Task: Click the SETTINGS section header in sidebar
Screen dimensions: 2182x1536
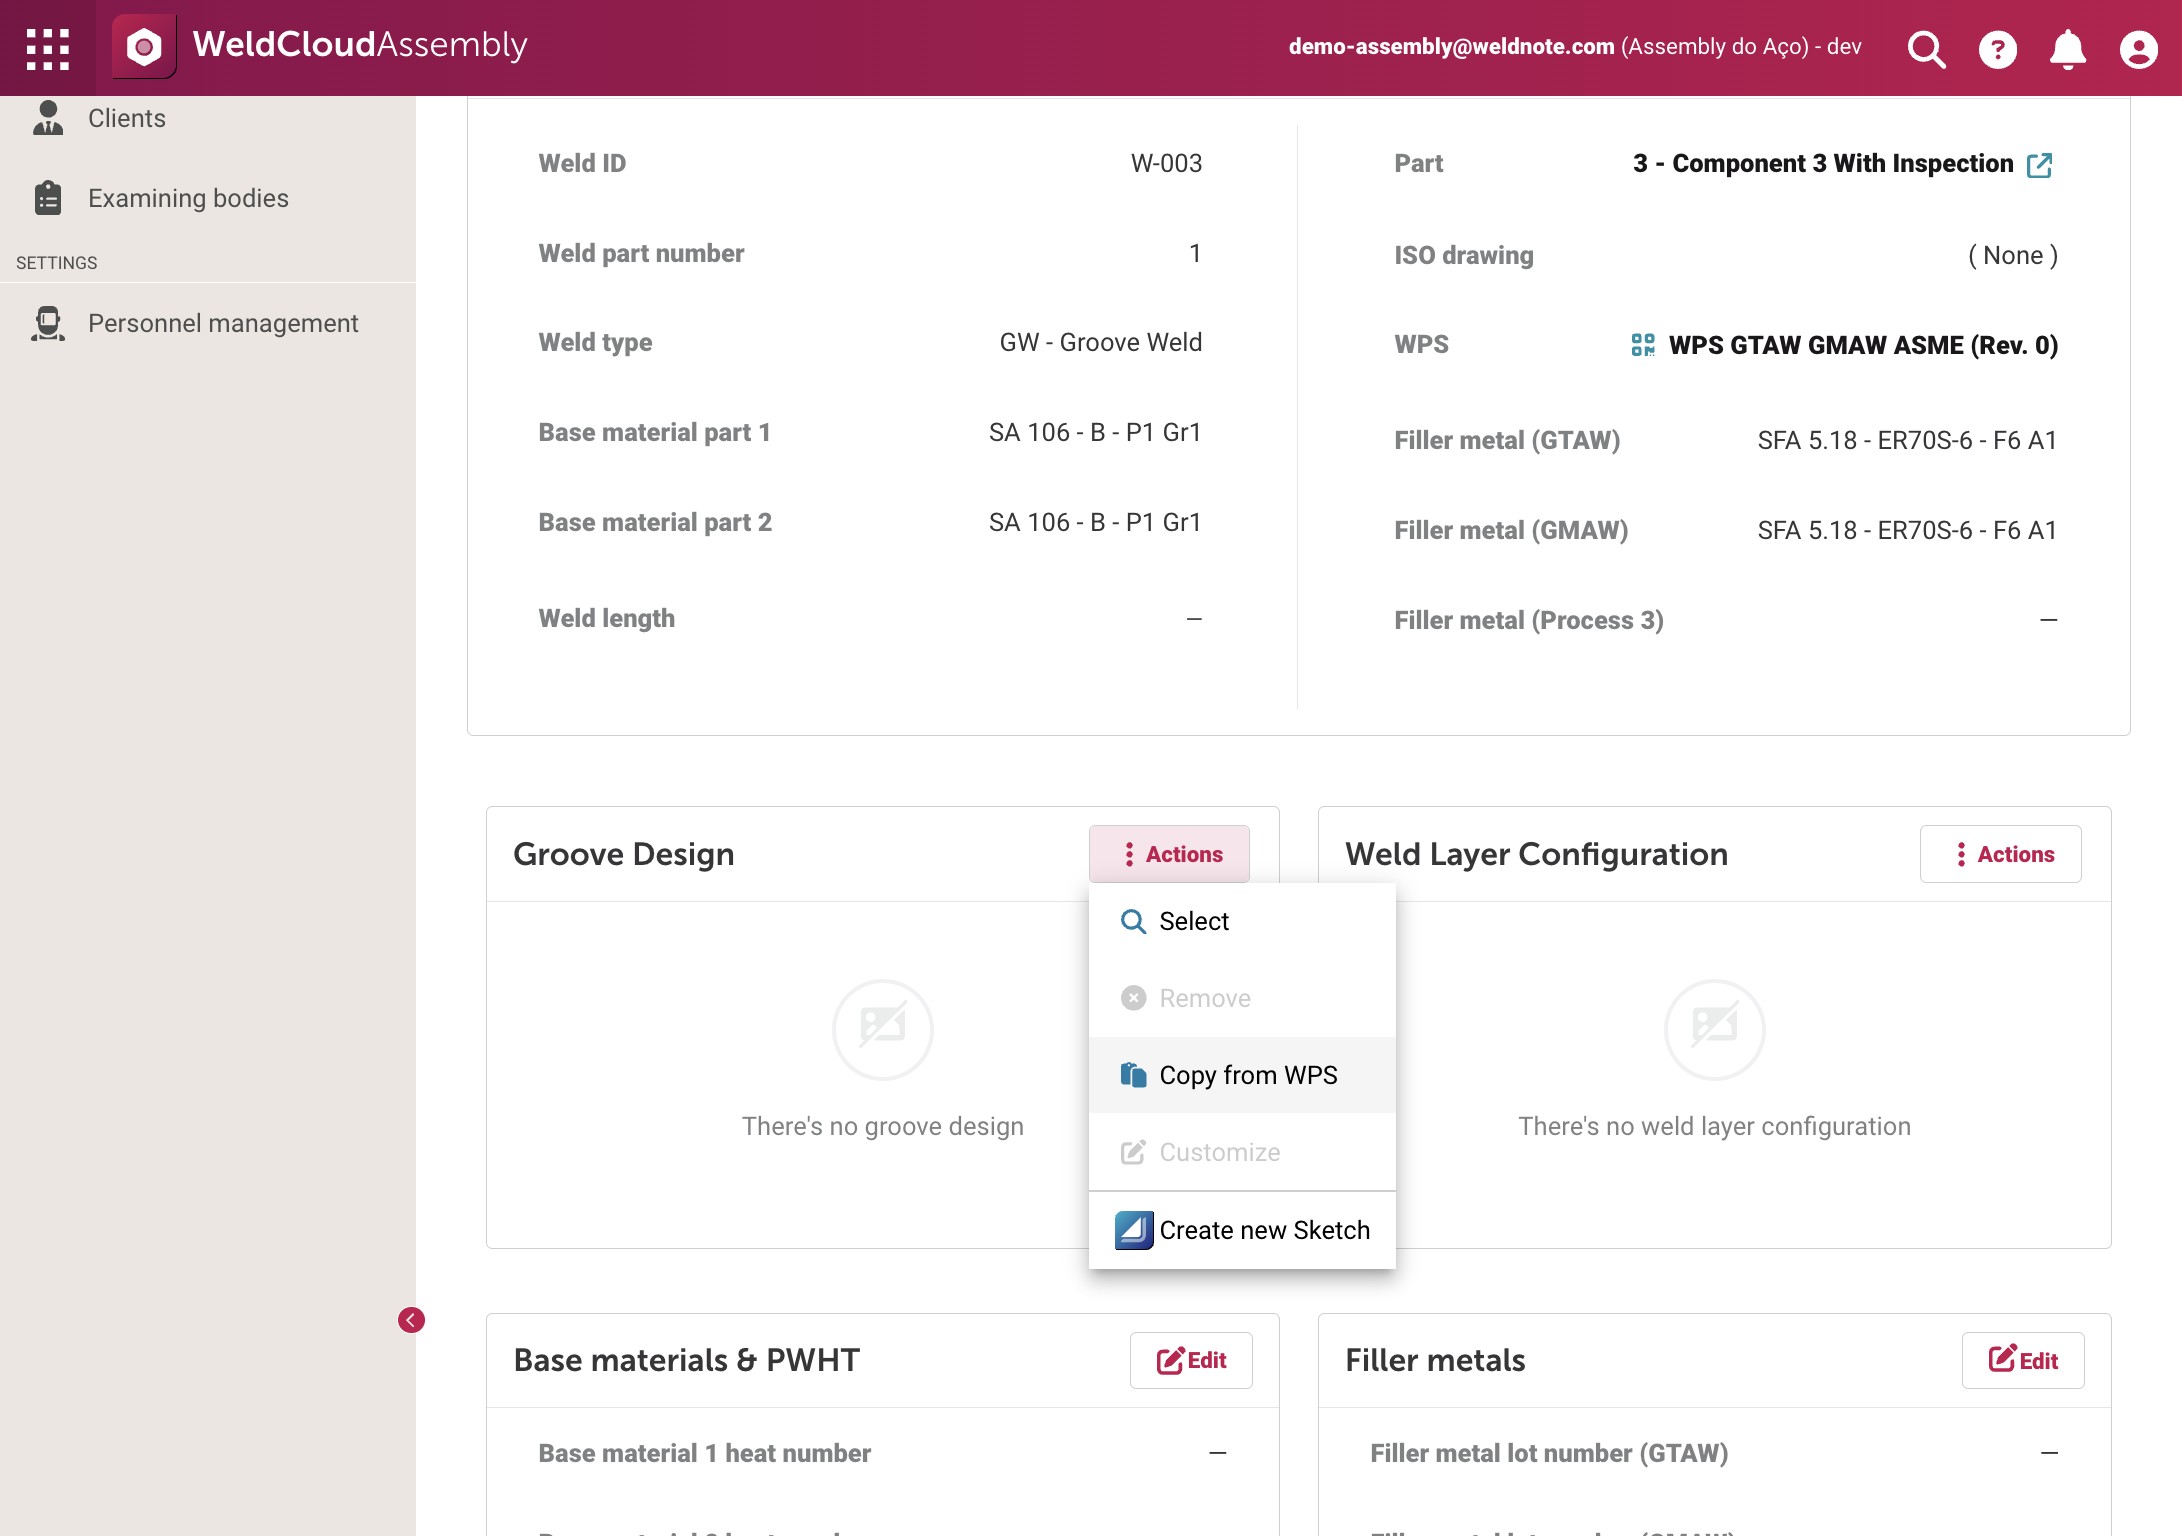Action: (57, 263)
